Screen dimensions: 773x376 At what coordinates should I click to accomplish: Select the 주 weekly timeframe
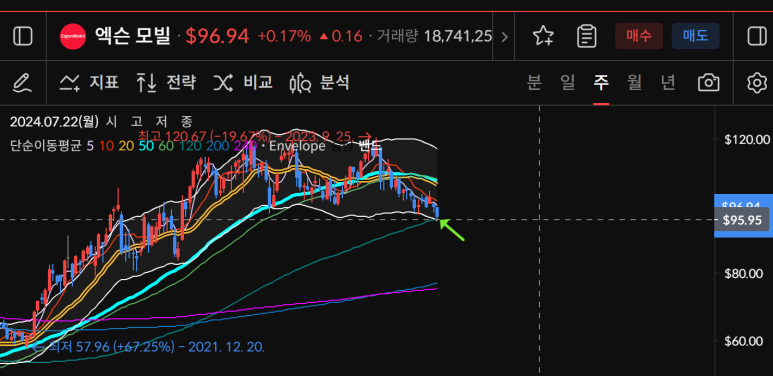(x=601, y=82)
